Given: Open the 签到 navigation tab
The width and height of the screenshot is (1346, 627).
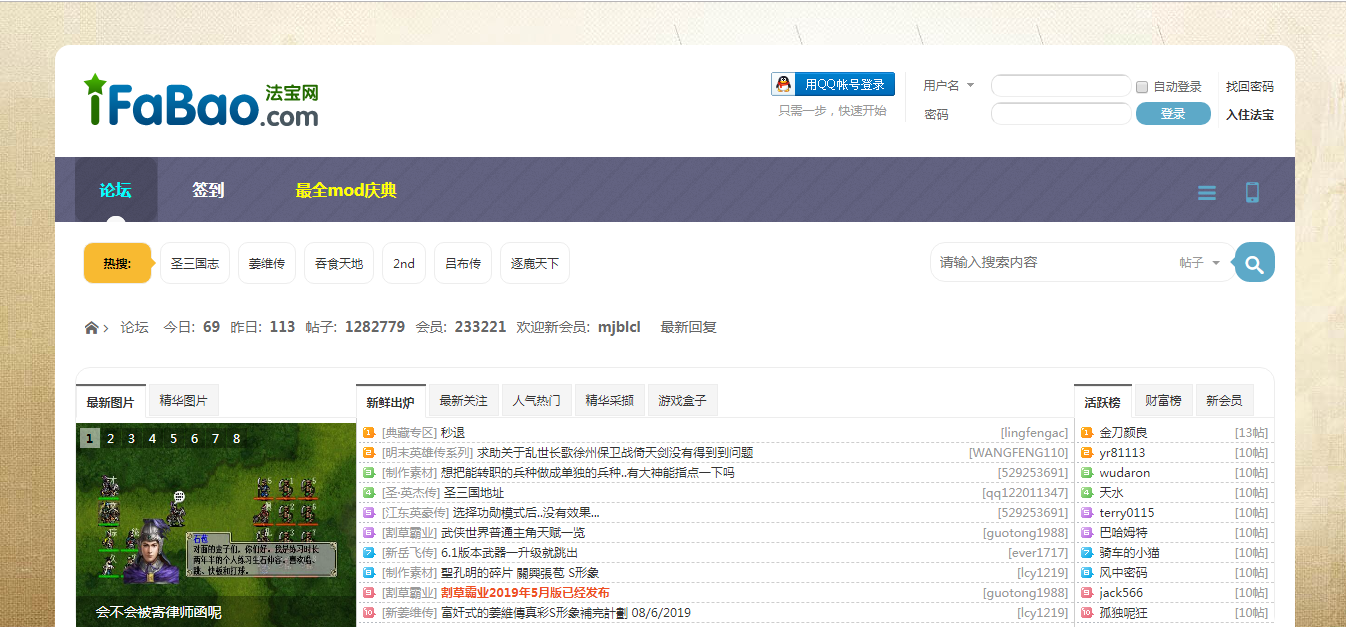Looking at the screenshot, I should tap(208, 190).
